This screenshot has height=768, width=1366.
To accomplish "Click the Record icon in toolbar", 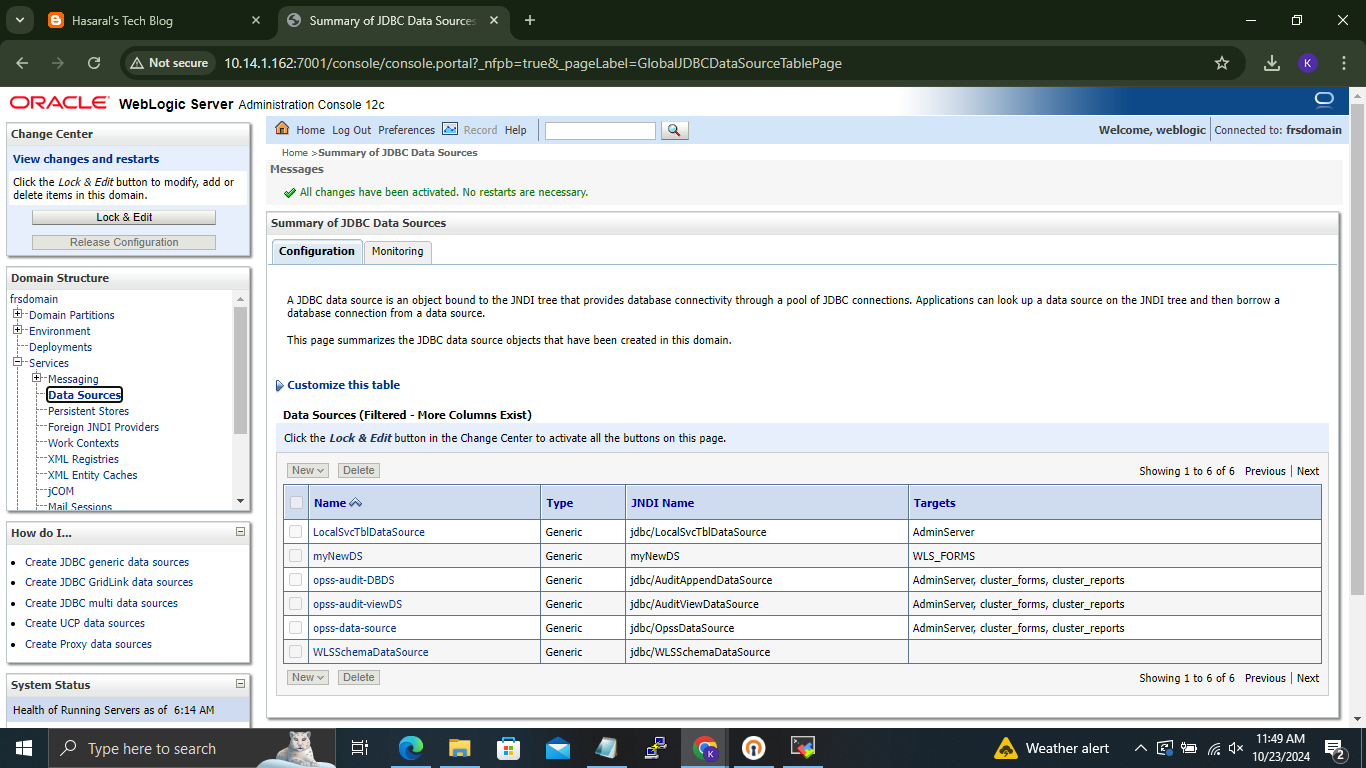I will tap(450, 129).
